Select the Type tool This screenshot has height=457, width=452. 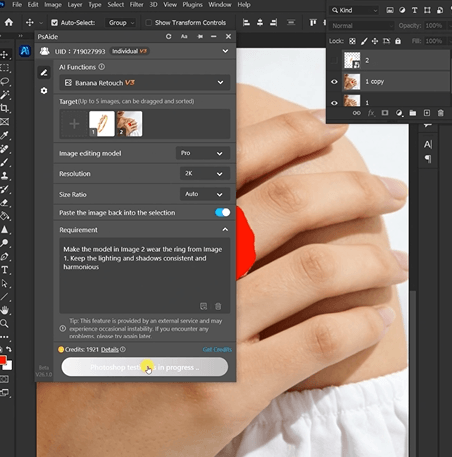coord(5,270)
